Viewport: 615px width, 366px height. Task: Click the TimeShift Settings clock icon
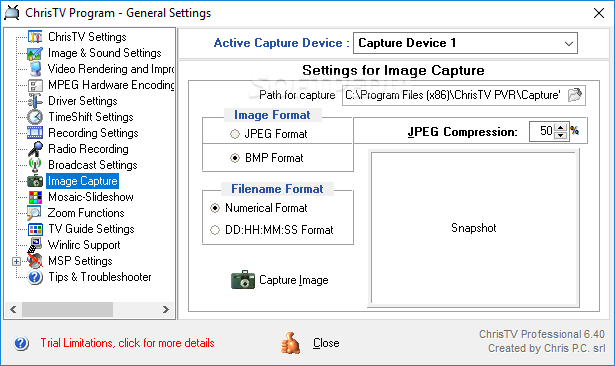(35, 117)
